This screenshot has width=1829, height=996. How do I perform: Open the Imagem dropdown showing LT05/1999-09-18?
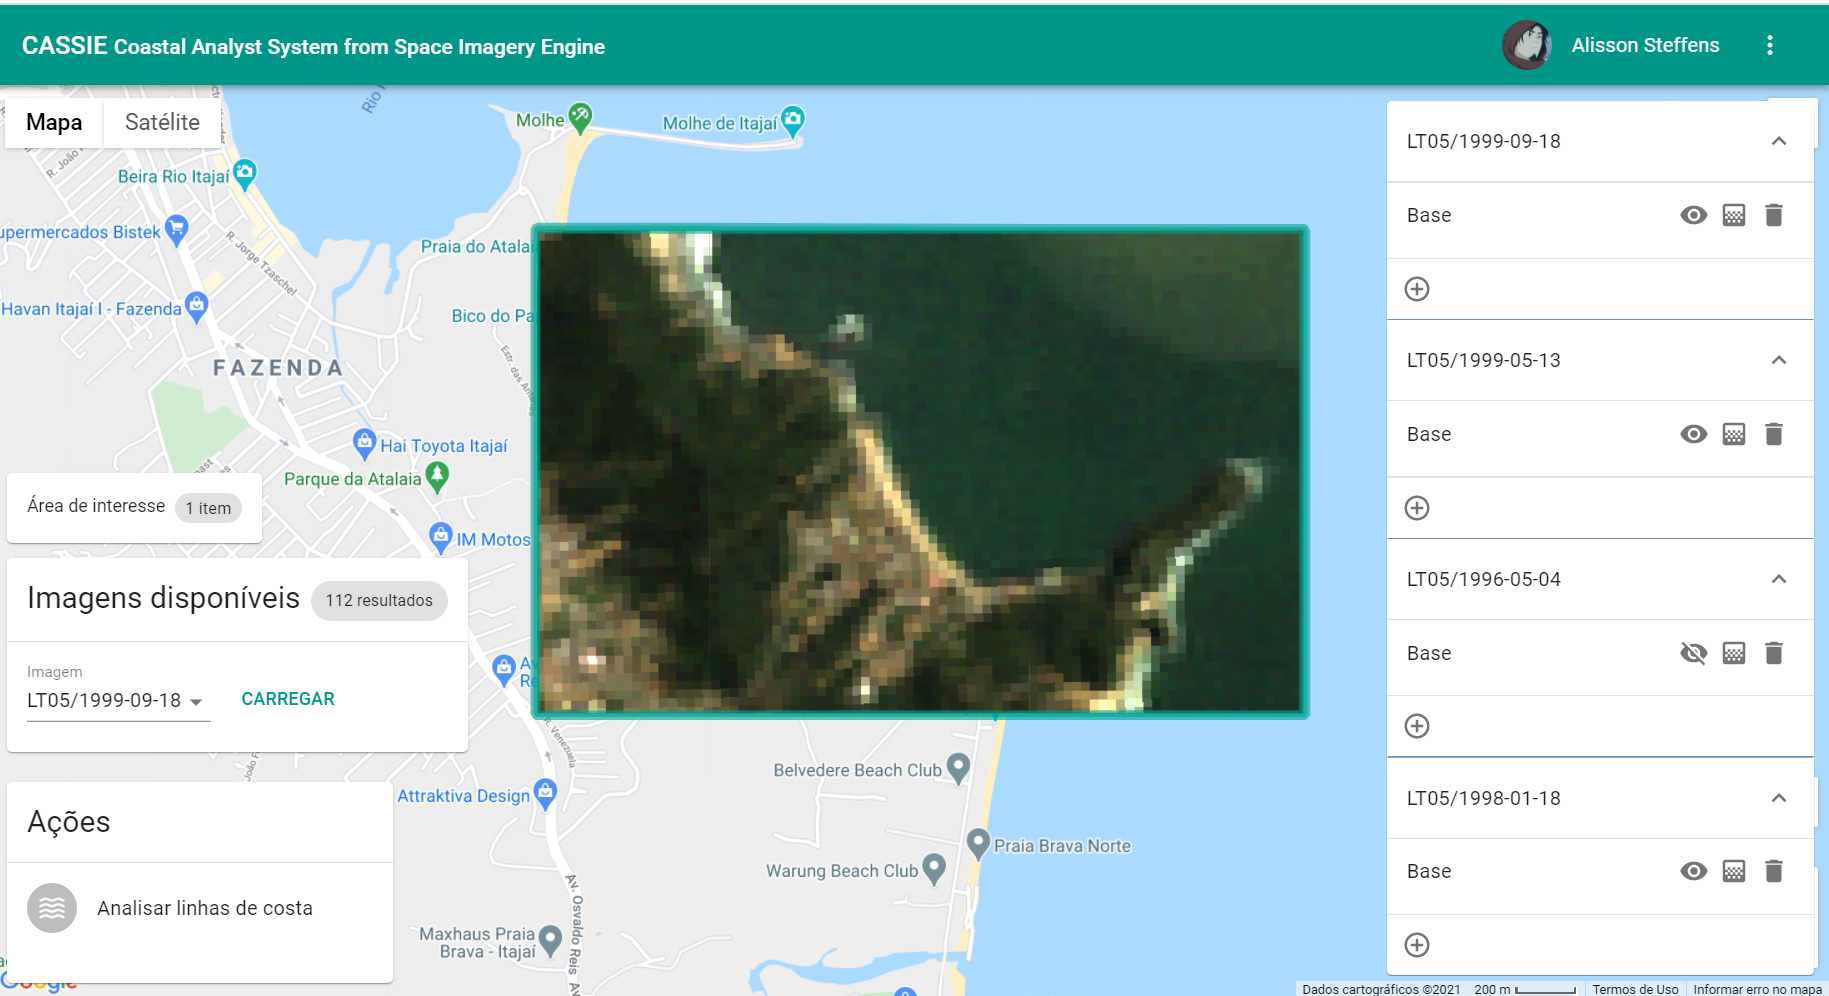pos(117,700)
